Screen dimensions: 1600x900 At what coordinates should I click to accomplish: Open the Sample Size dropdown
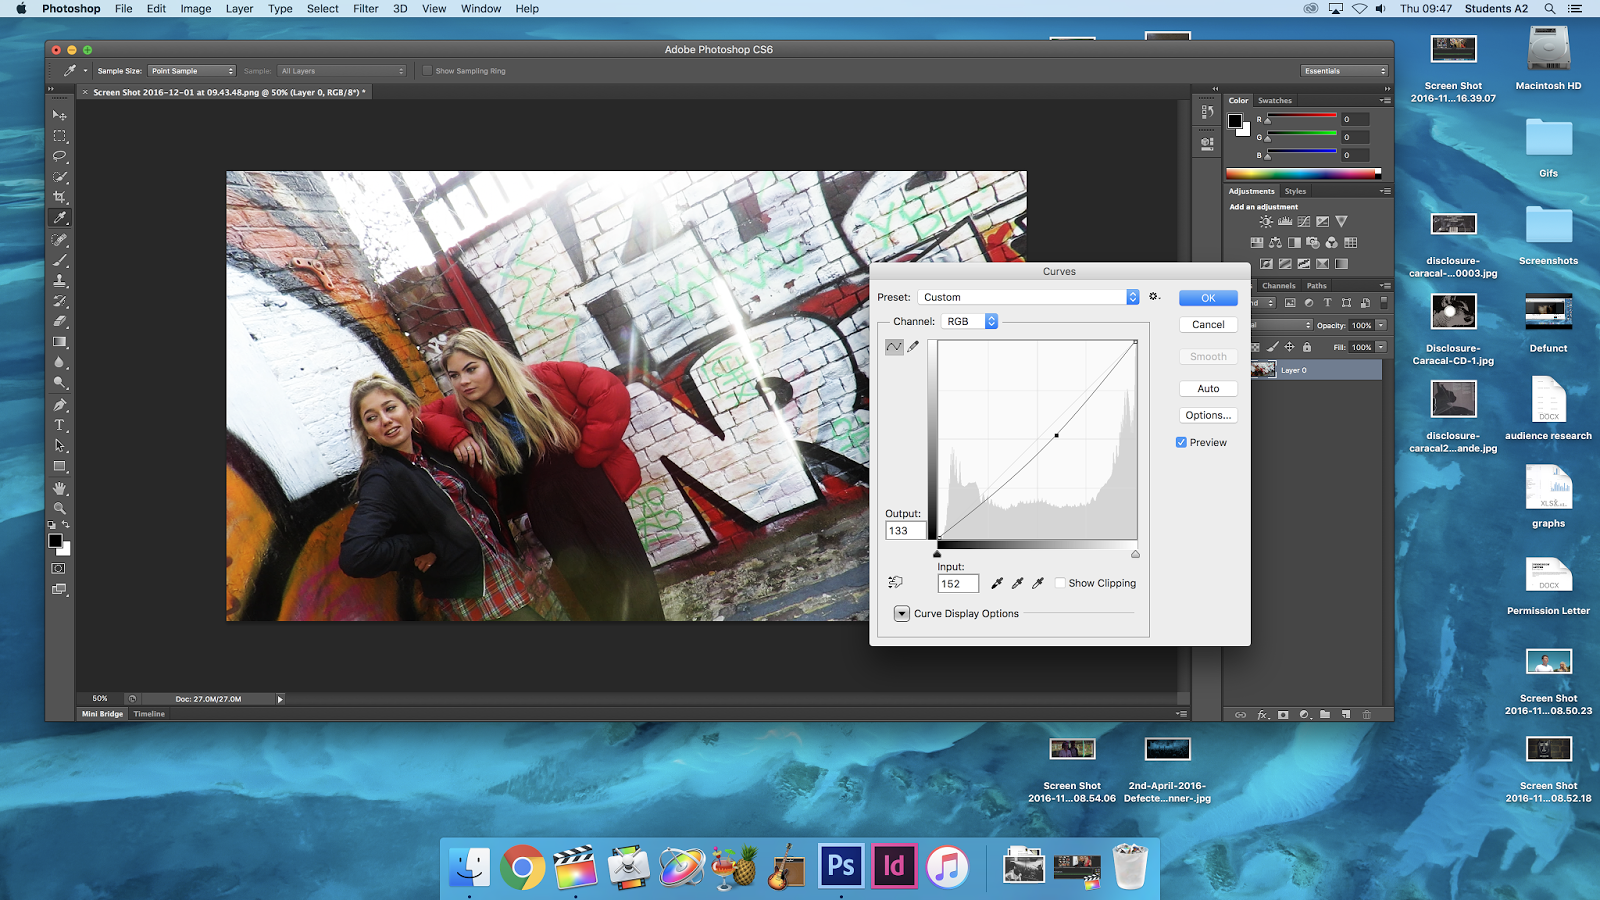pos(192,71)
